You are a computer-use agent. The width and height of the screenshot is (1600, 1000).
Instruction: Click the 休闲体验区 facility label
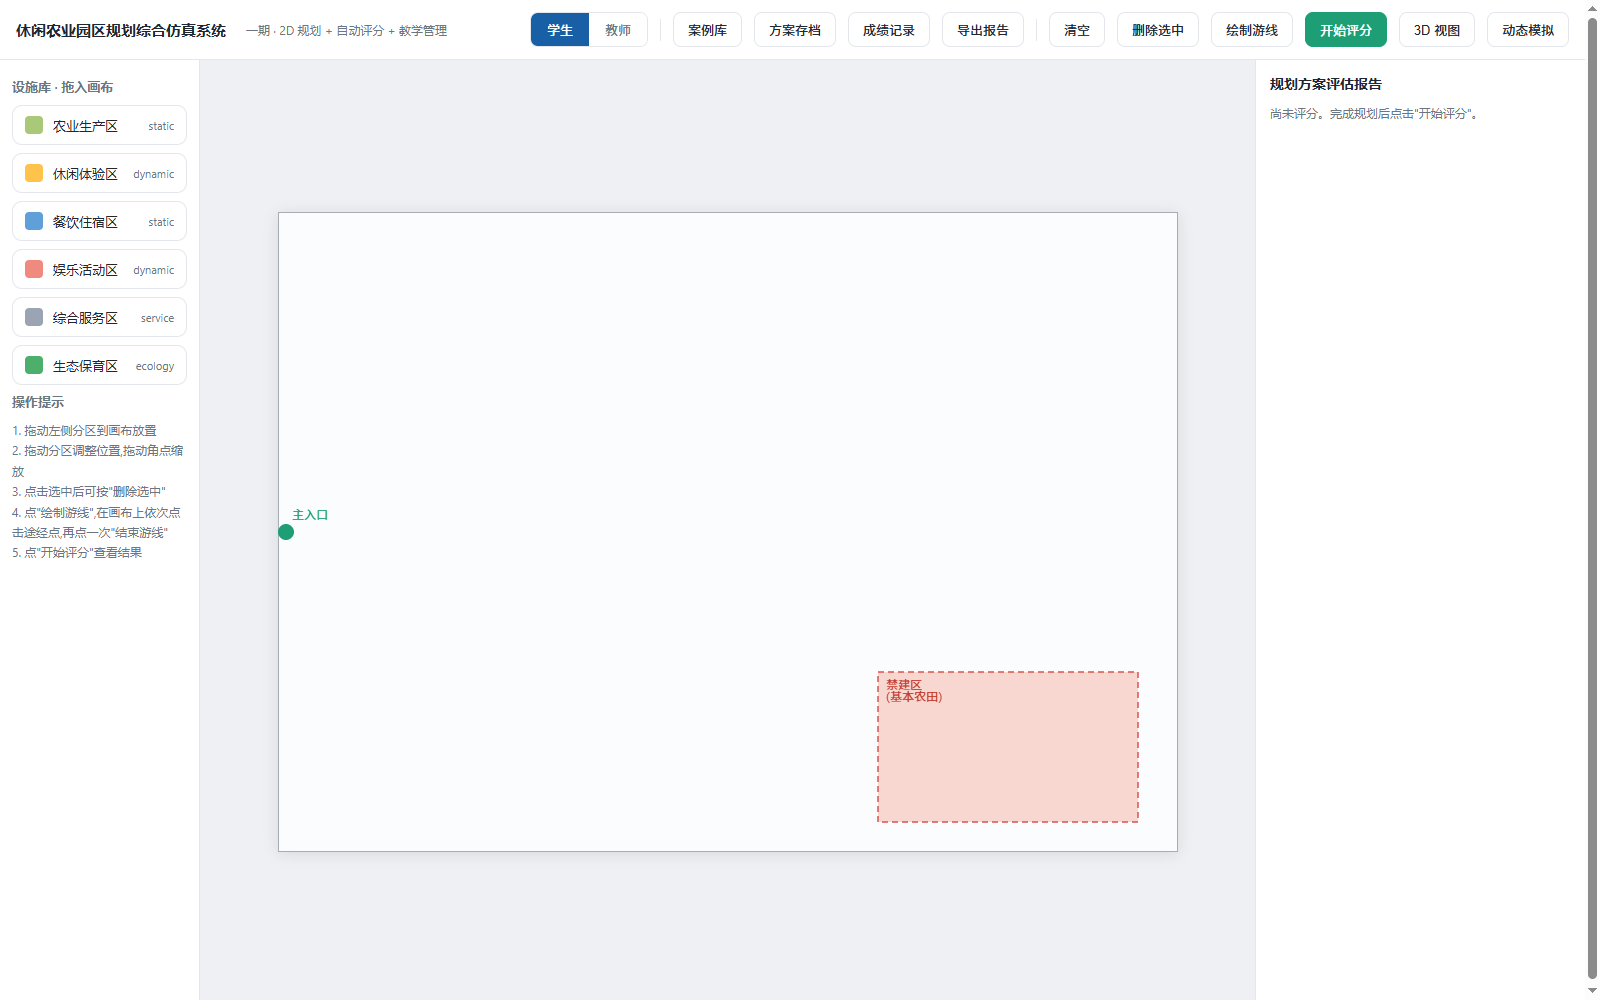coord(85,174)
